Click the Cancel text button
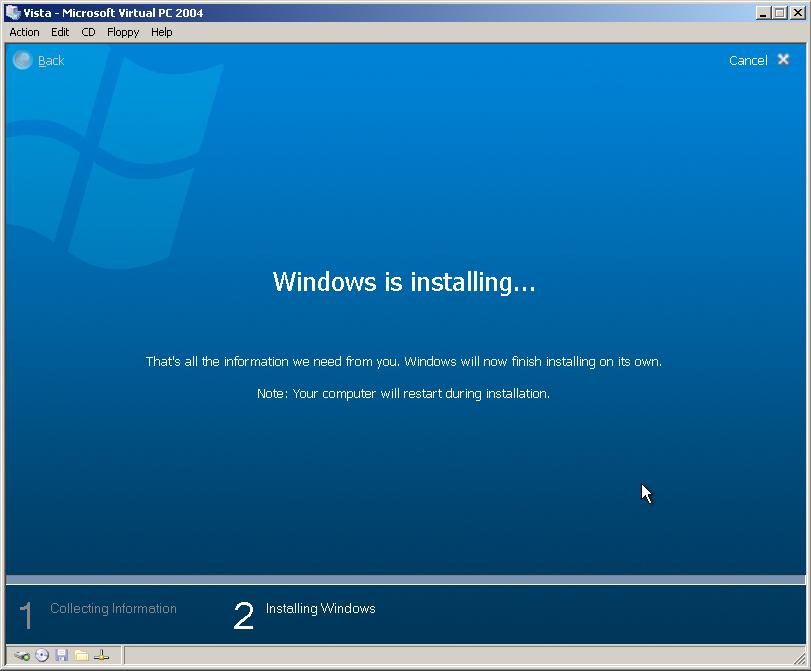811x671 pixels. pos(748,61)
